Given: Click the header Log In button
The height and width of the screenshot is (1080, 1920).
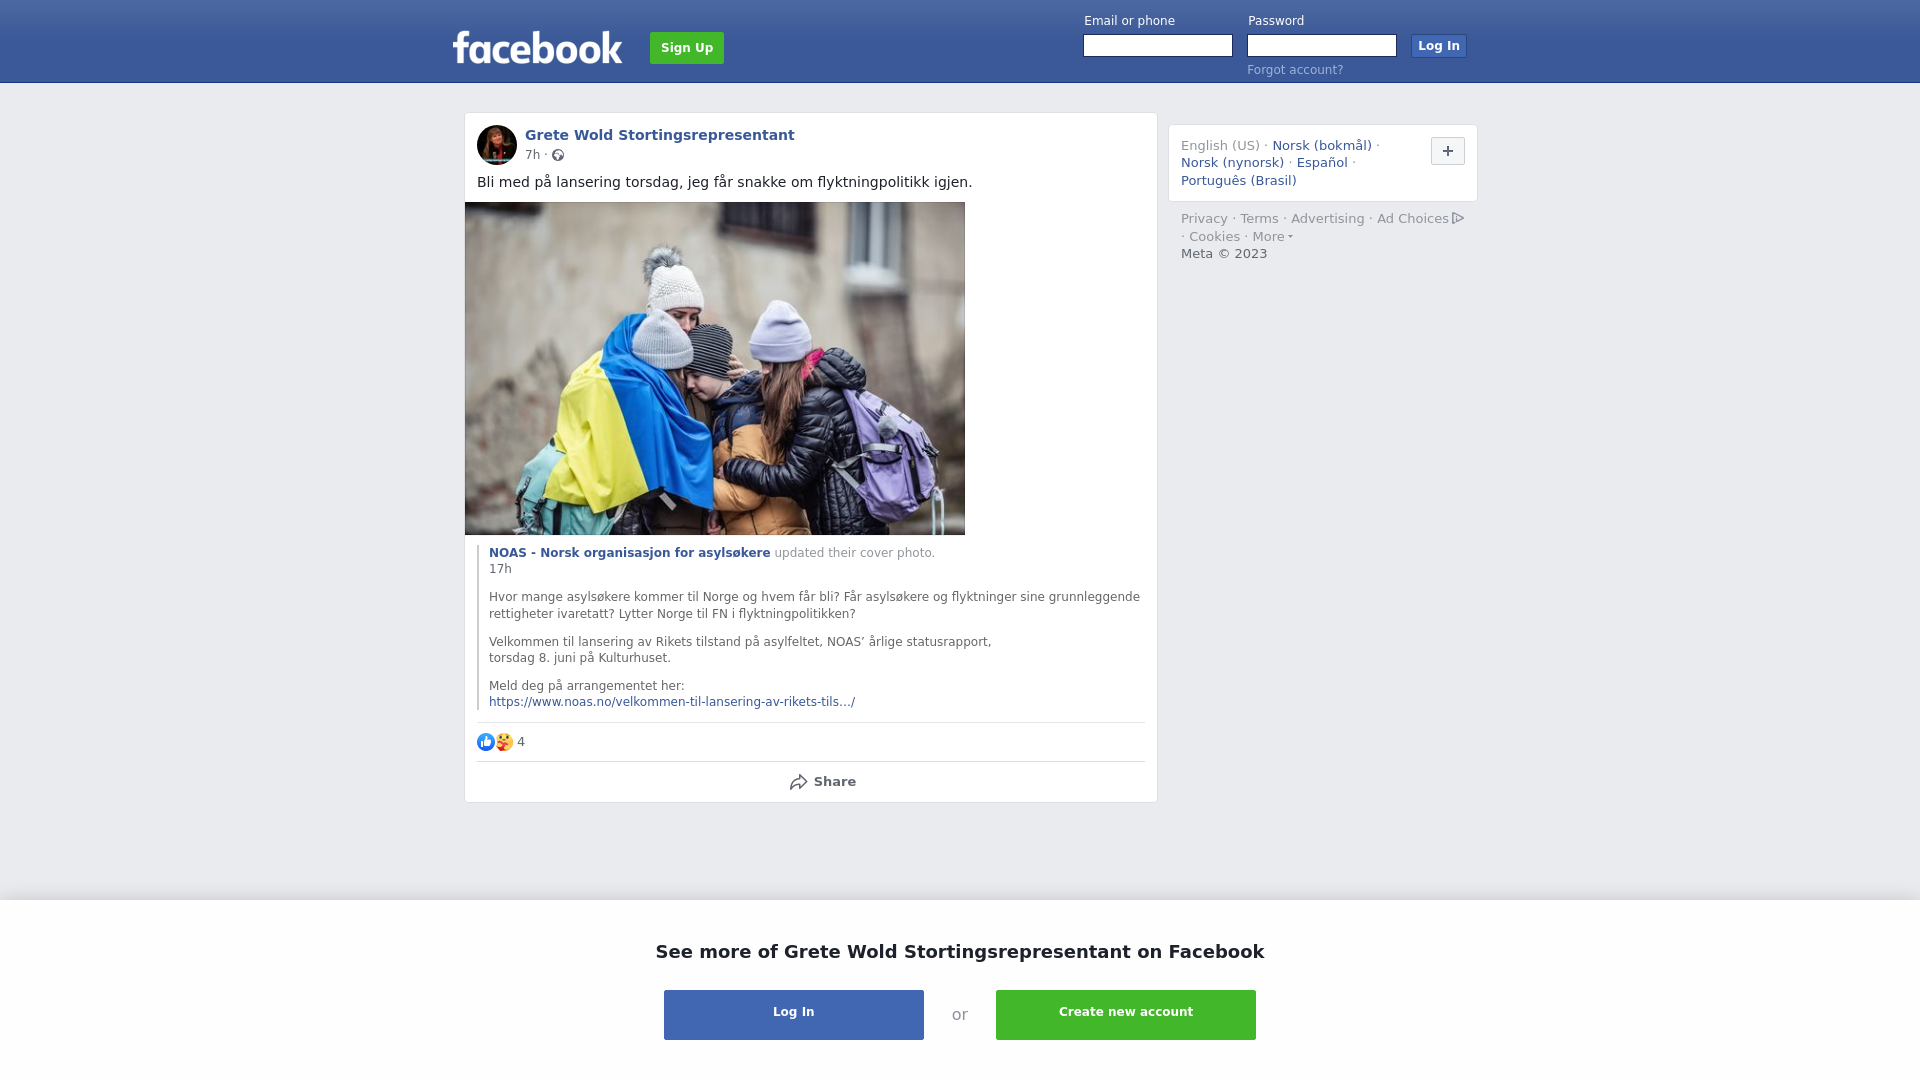Looking at the screenshot, I should [x=1439, y=46].
